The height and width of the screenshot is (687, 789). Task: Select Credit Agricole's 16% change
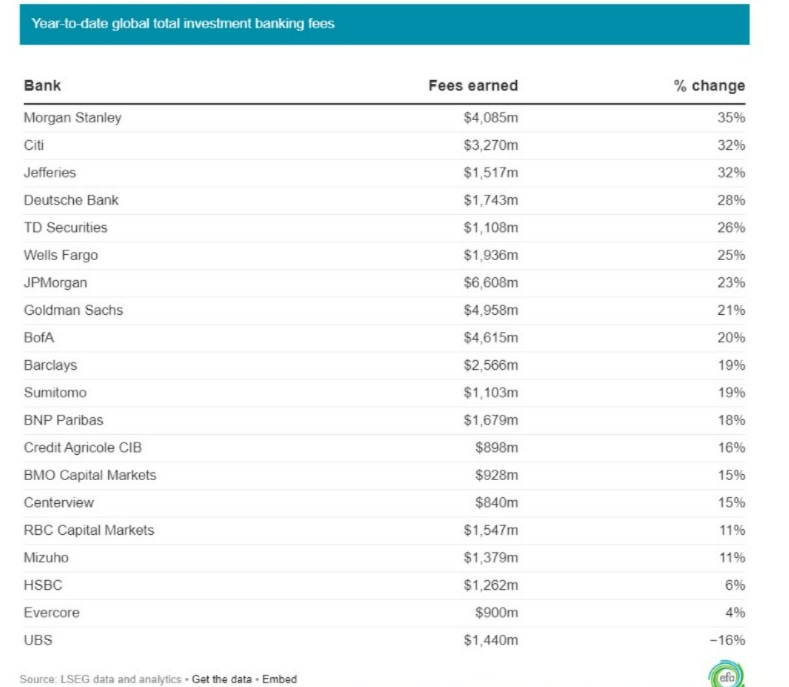[732, 447]
